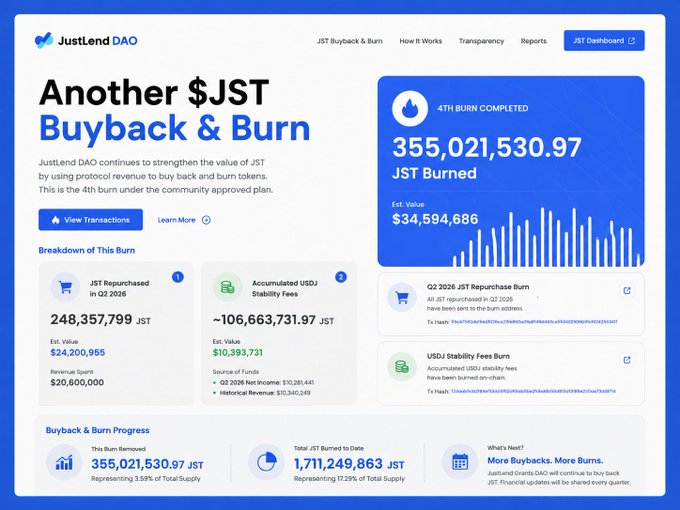
Task: Open Tx Hash link under Q2 2026 Repurchase Burn
Action: click(x=534, y=322)
